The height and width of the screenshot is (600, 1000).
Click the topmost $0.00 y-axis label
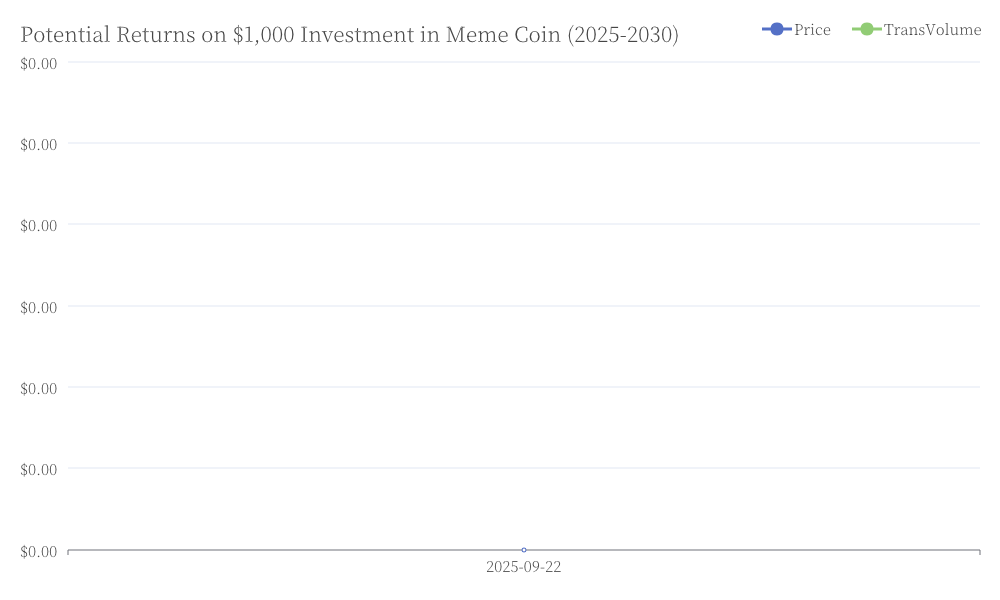[39, 63]
